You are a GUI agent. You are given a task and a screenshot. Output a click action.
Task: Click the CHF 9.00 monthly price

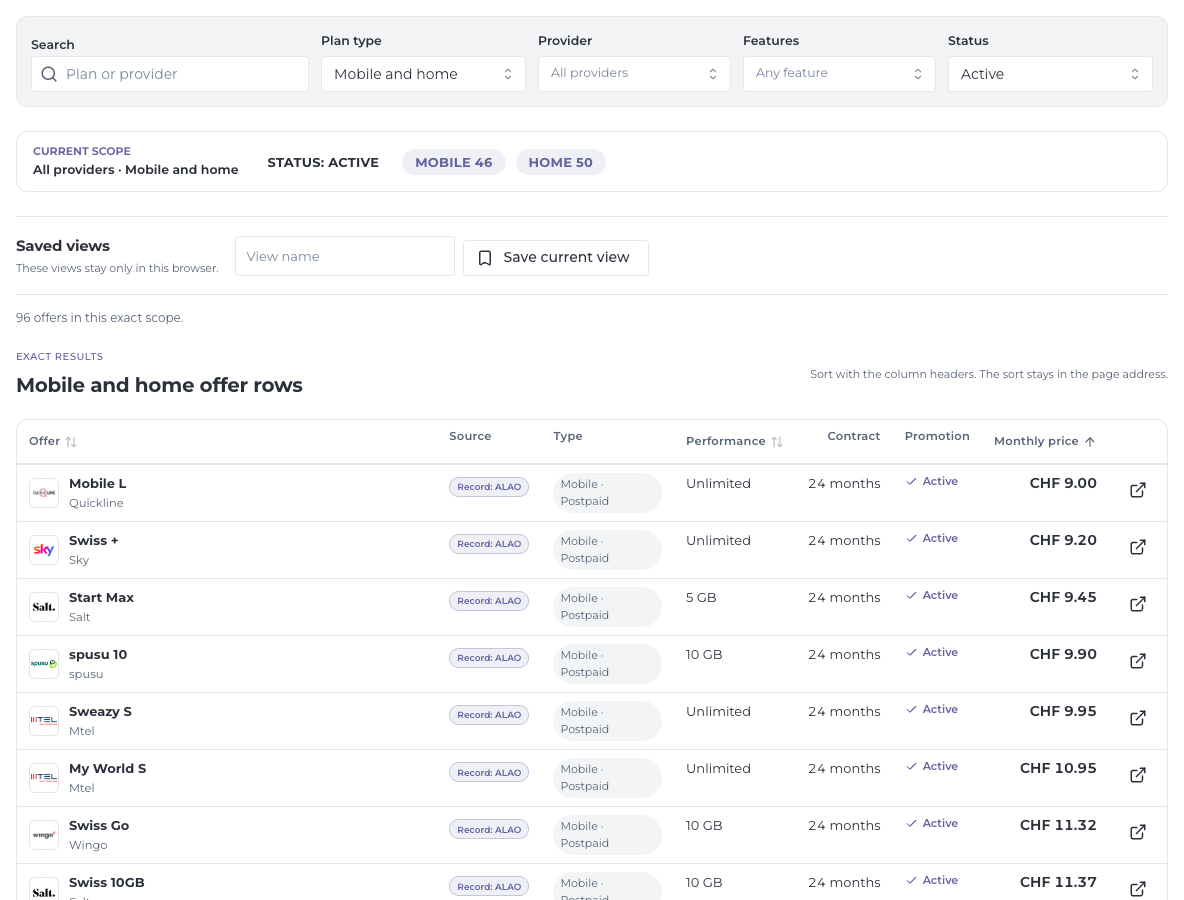coord(1062,483)
